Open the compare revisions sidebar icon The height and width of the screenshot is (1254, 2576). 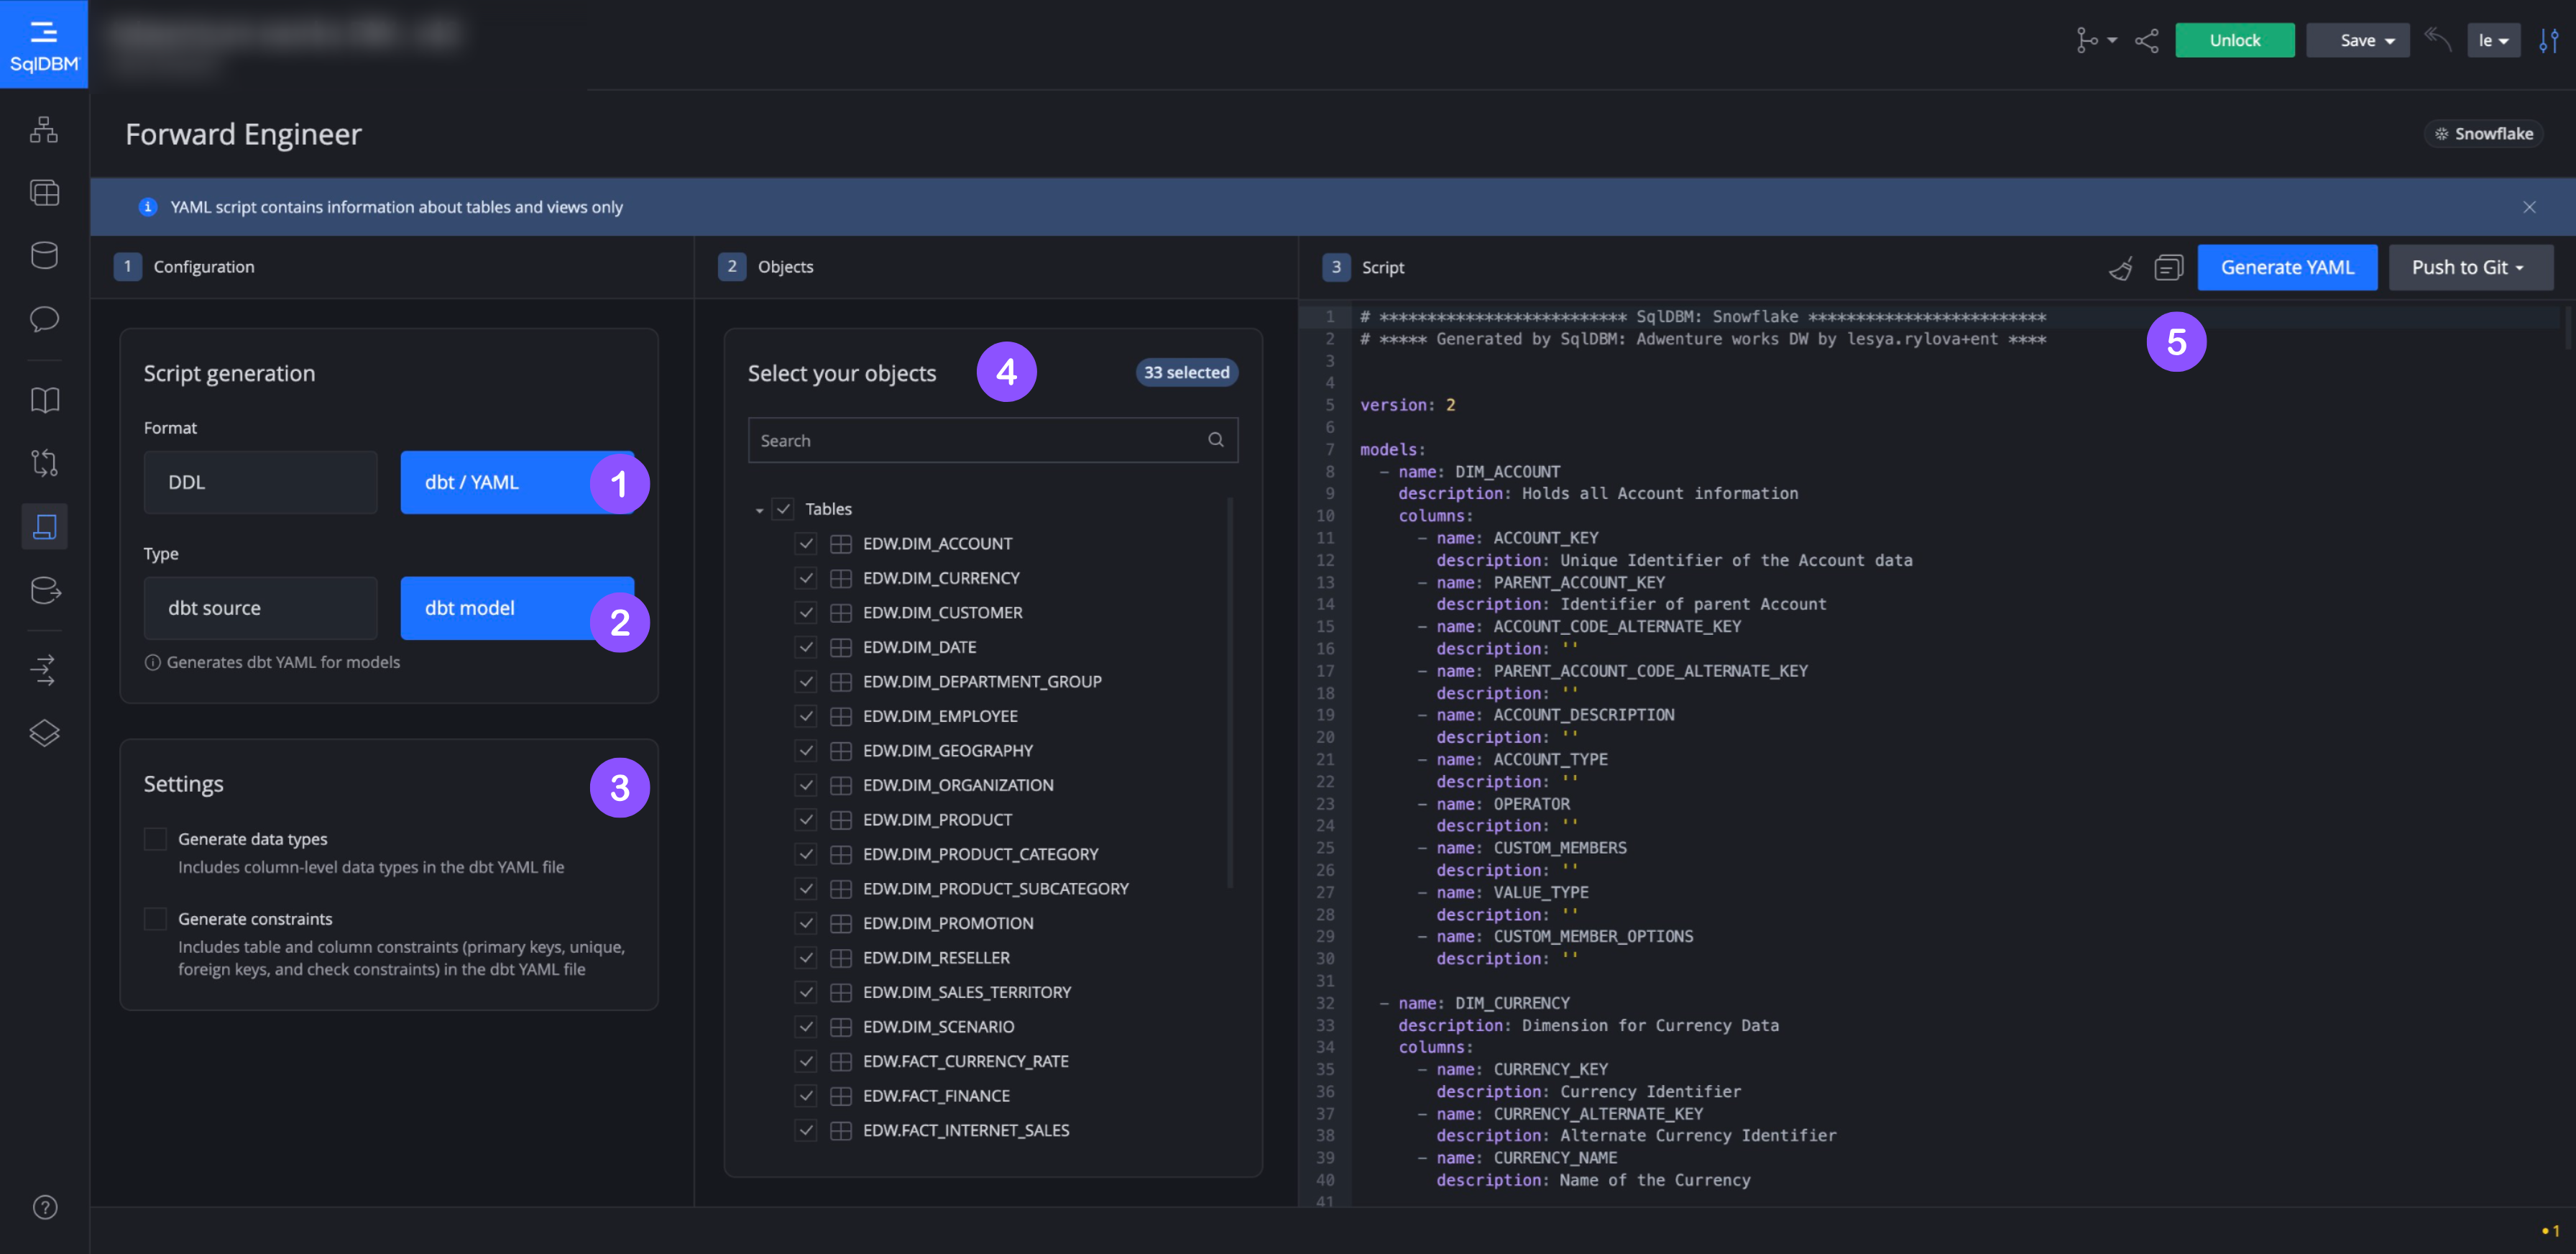pos(44,463)
